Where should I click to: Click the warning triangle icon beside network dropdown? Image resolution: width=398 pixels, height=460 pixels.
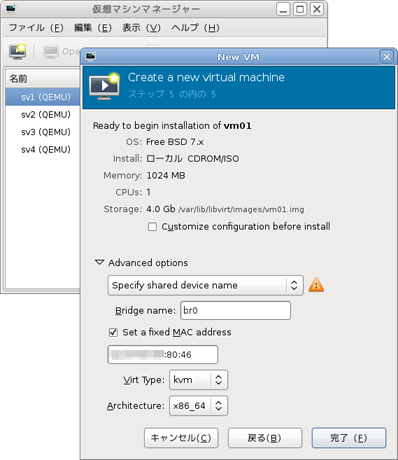point(316,285)
